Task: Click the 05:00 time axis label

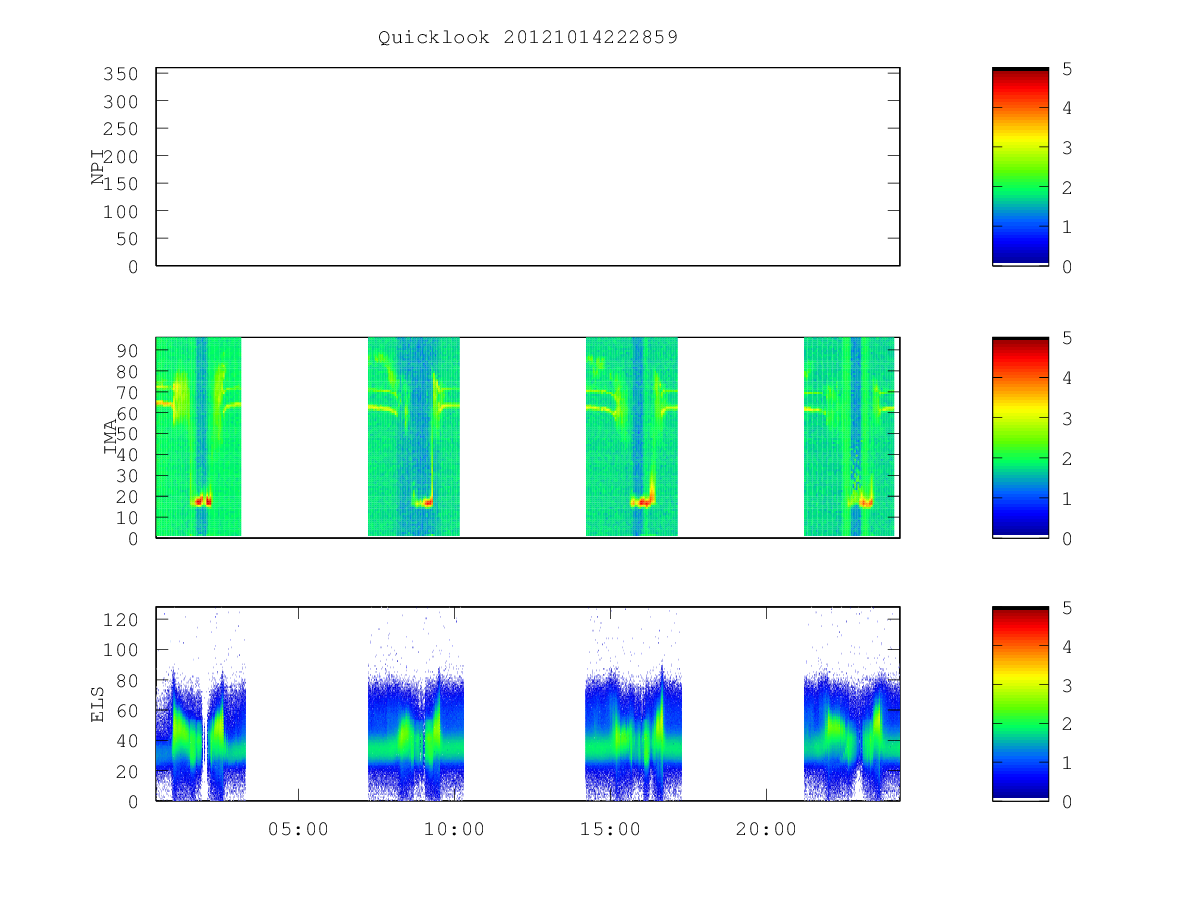Action: 298,829
